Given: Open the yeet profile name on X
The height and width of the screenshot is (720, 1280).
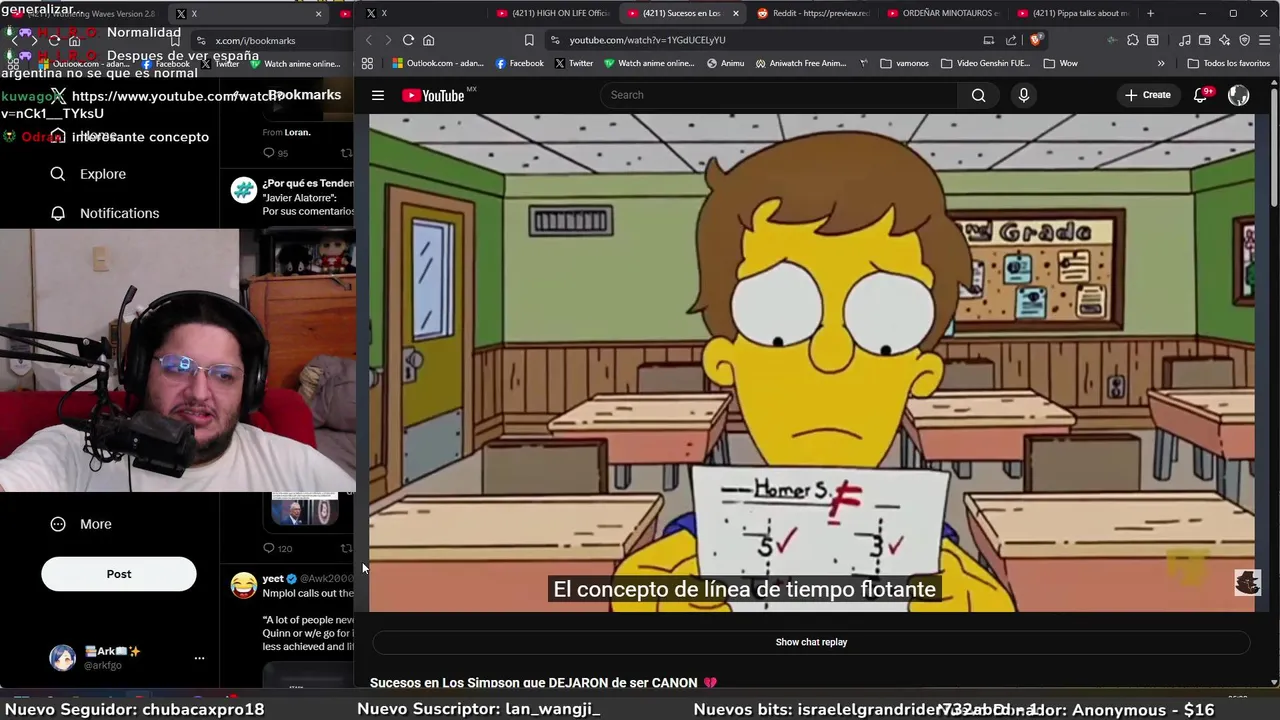Looking at the screenshot, I should point(273,579).
